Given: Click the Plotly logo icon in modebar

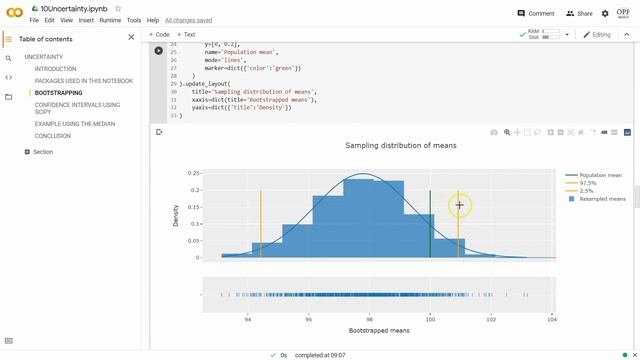Looking at the screenshot, I should [627, 132].
